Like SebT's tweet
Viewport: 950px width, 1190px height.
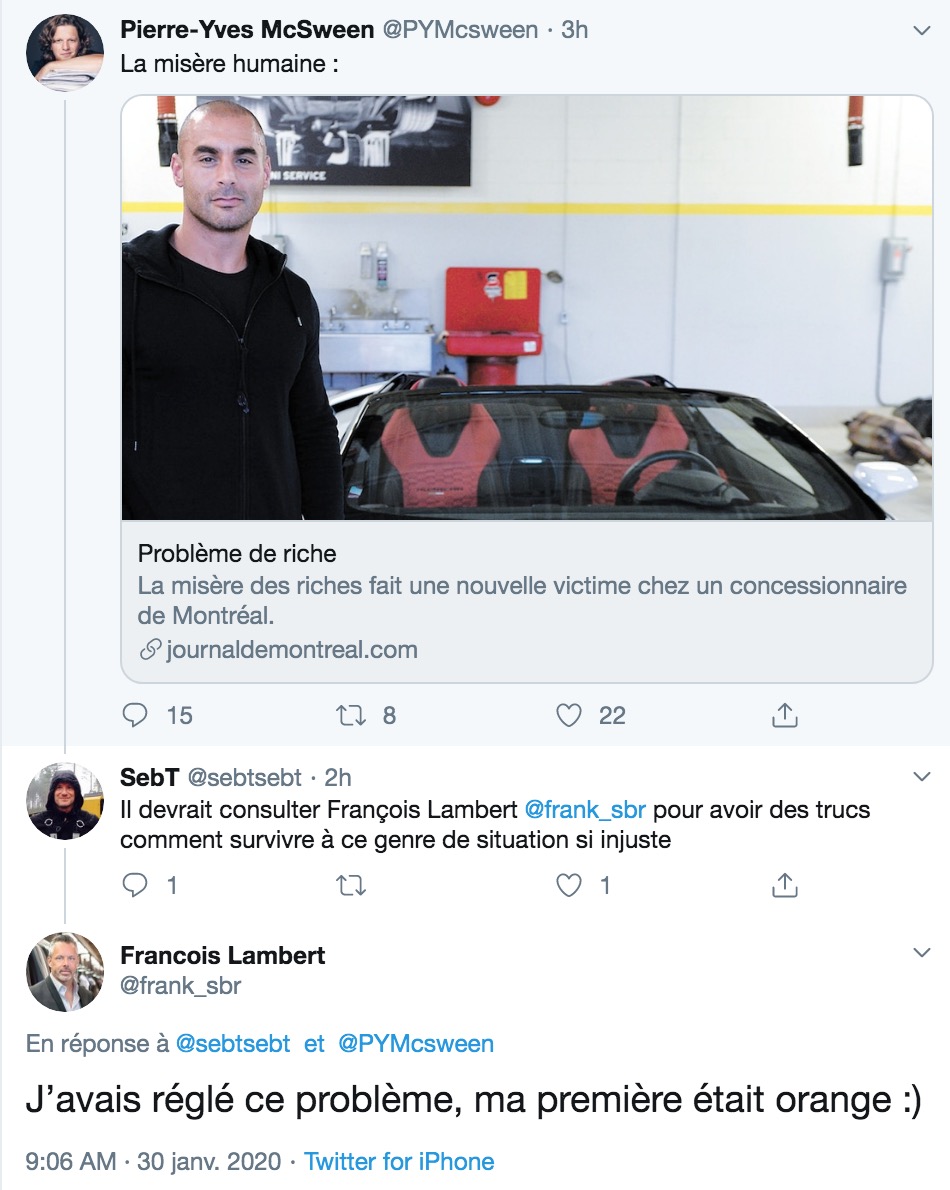pyautogui.click(x=569, y=885)
